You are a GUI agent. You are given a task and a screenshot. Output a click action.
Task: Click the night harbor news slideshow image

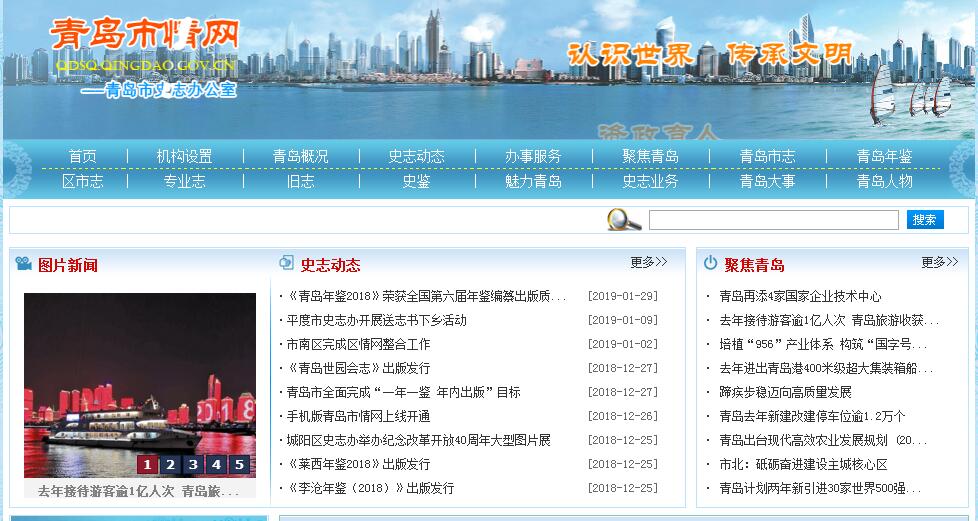click(140, 385)
